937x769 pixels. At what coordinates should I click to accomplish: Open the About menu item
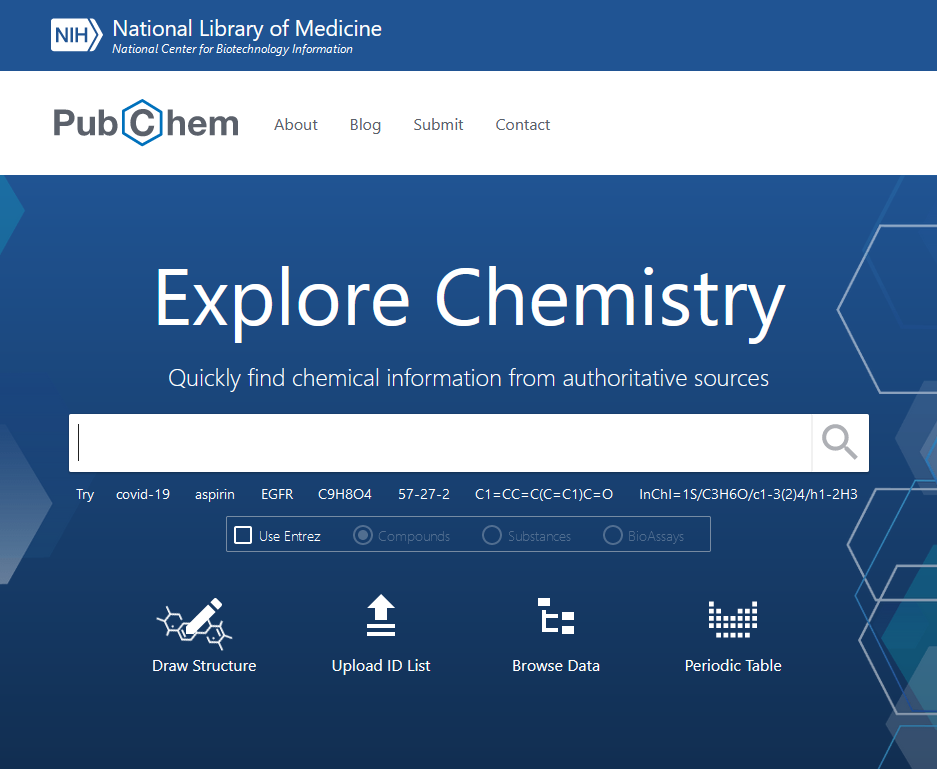click(296, 125)
